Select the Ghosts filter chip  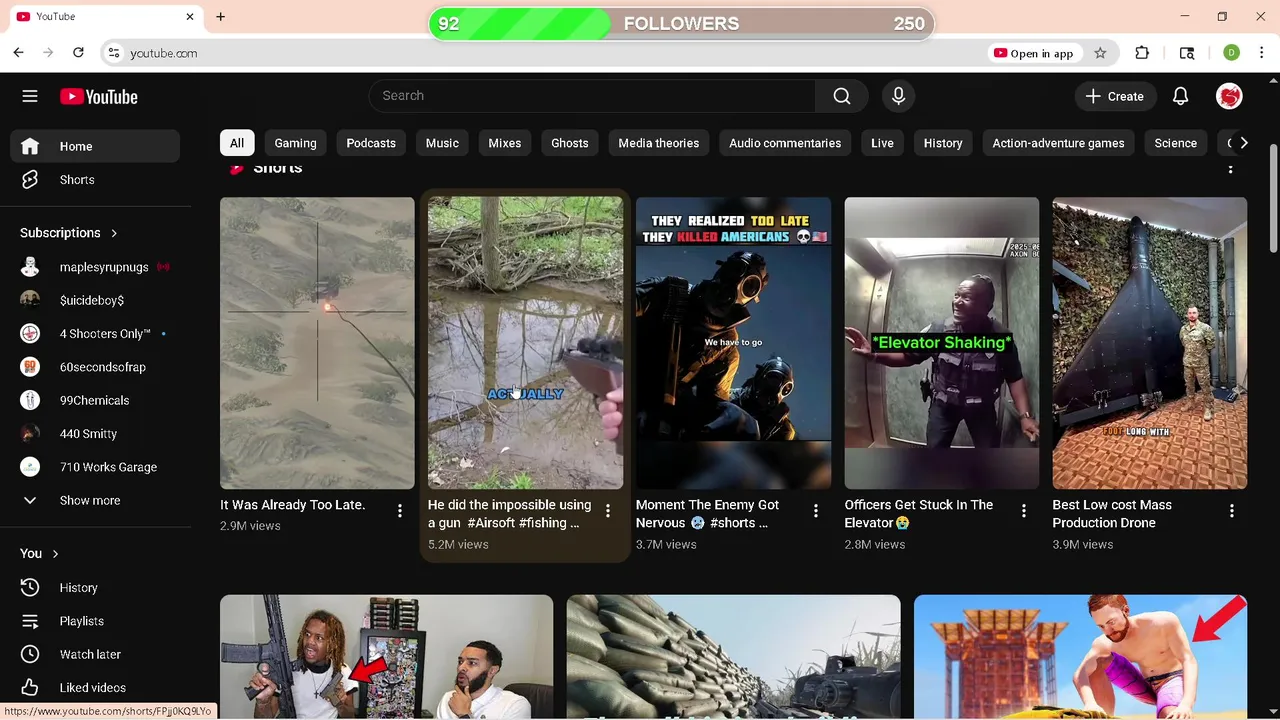pos(570,143)
